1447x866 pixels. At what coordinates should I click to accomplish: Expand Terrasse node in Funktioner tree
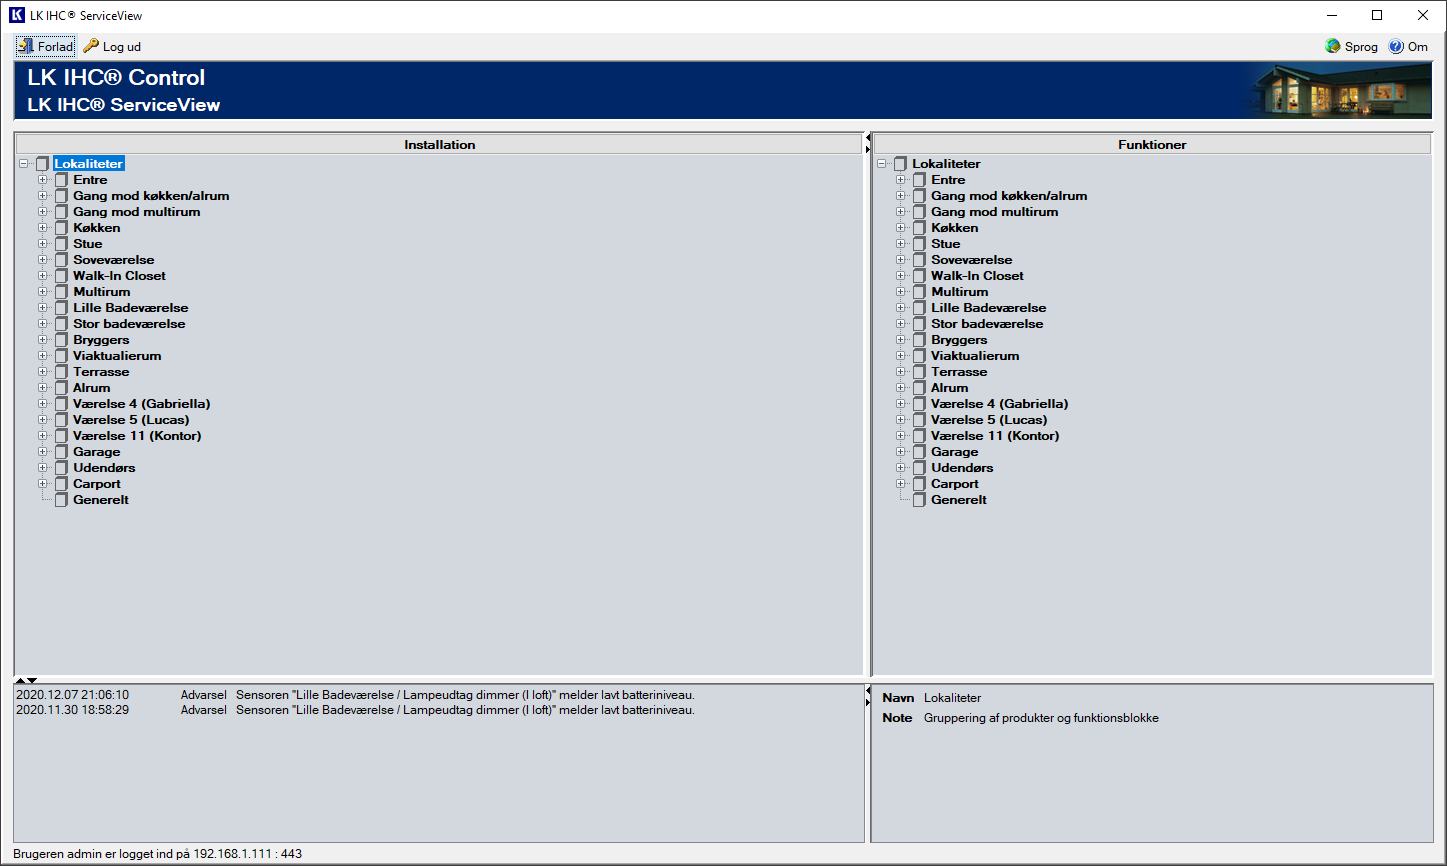901,372
